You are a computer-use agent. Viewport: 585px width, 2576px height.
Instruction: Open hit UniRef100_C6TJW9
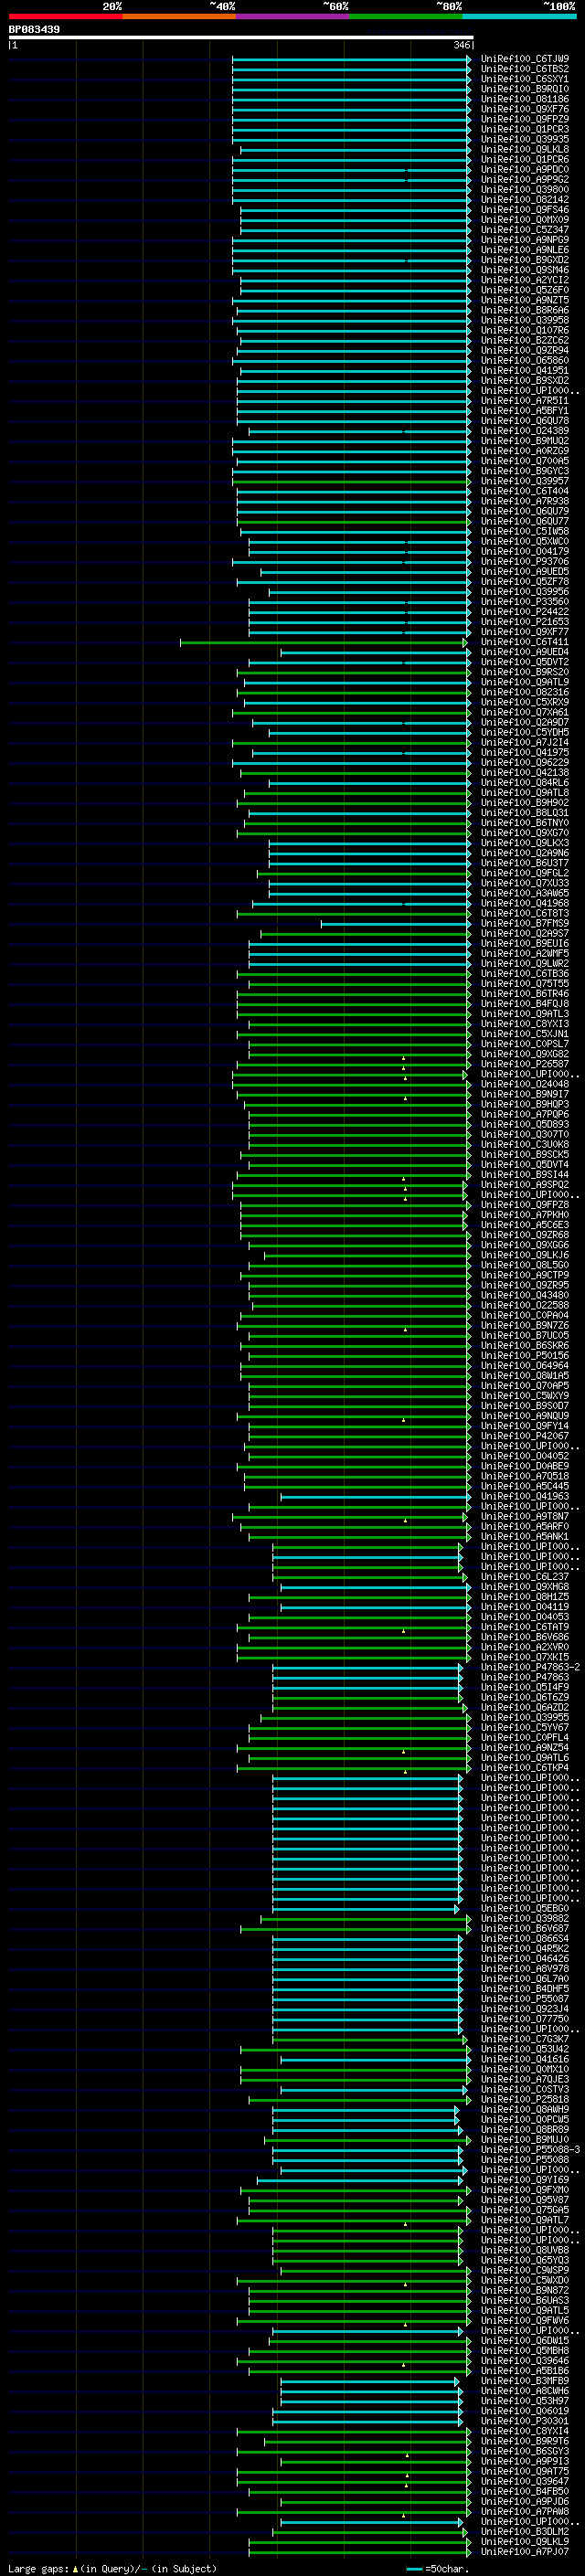pyautogui.click(x=525, y=59)
